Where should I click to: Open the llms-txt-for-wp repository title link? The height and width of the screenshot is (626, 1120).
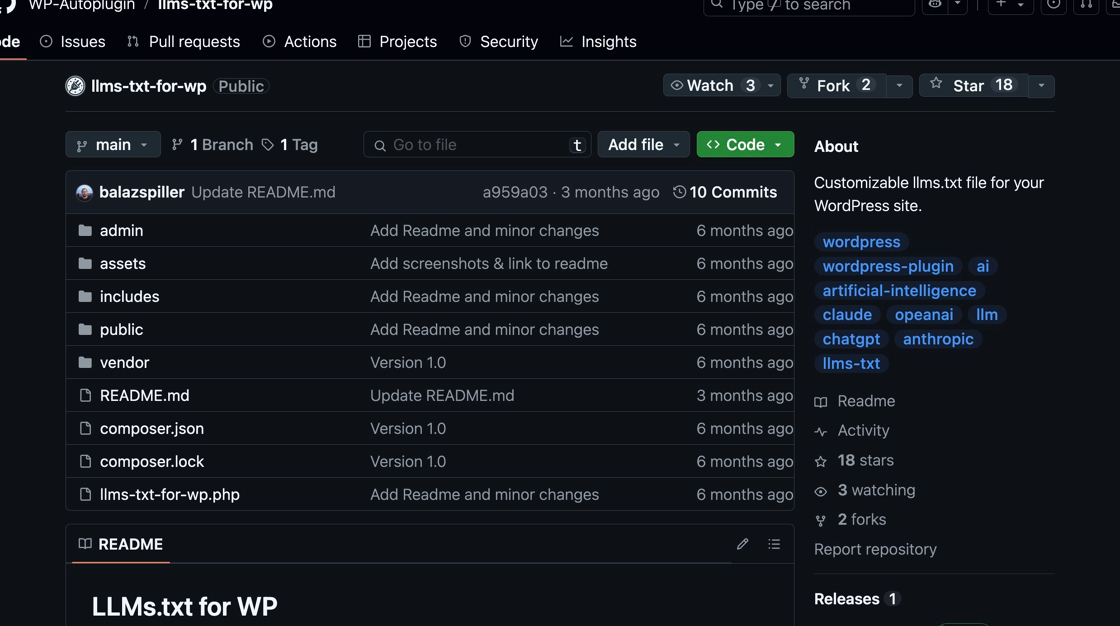pos(149,86)
